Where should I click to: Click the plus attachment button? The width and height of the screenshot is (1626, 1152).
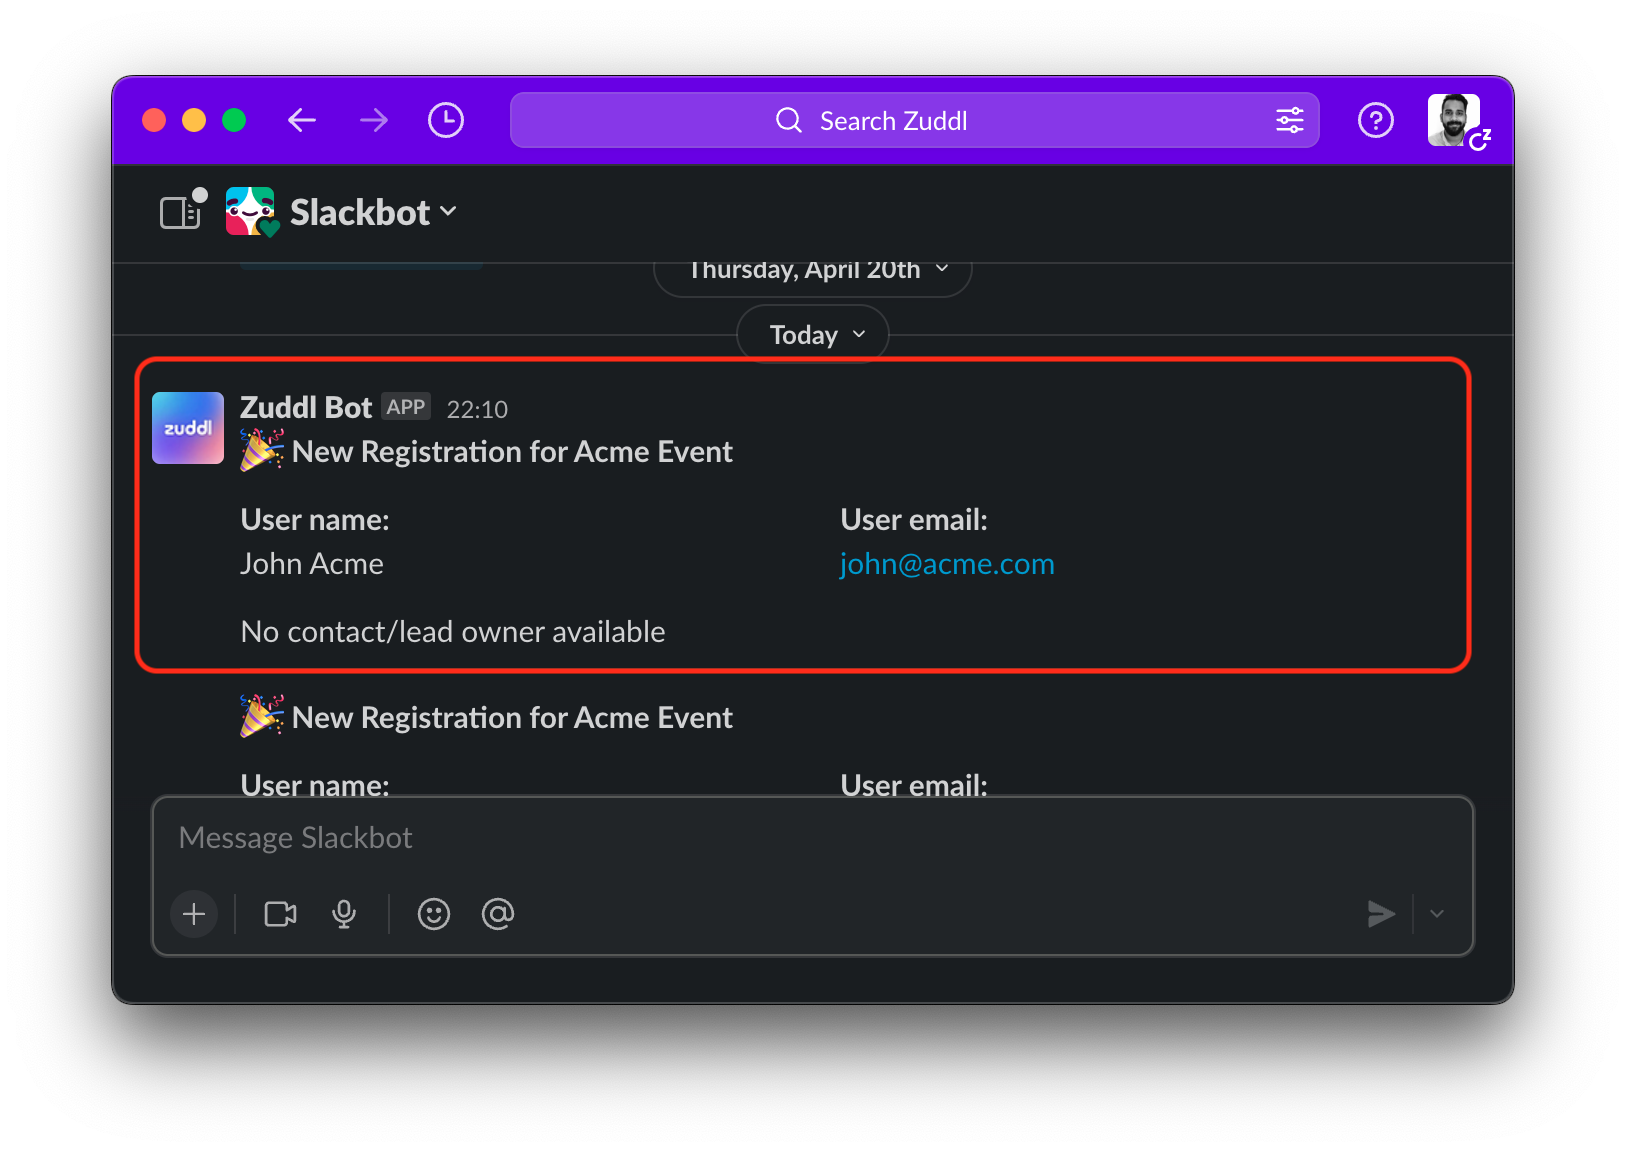194,914
